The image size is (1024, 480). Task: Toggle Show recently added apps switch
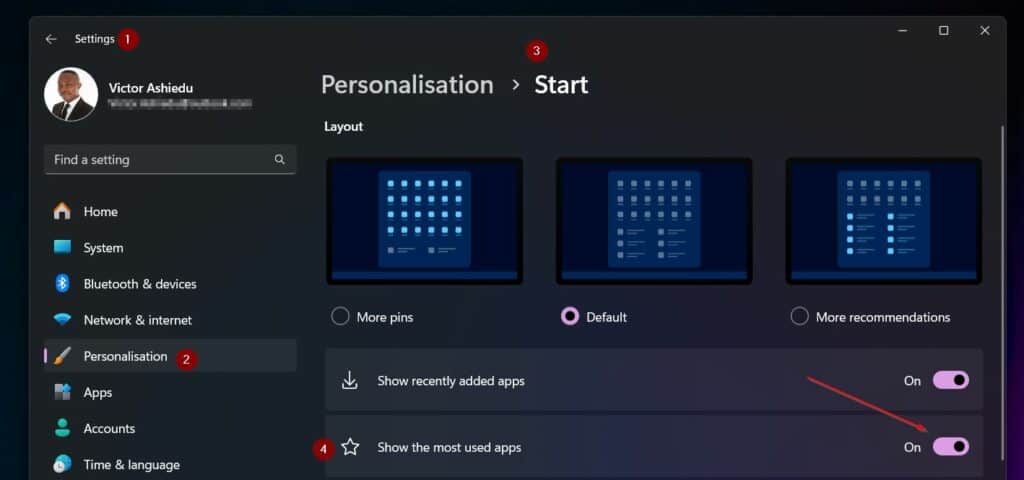pos(950,380)
